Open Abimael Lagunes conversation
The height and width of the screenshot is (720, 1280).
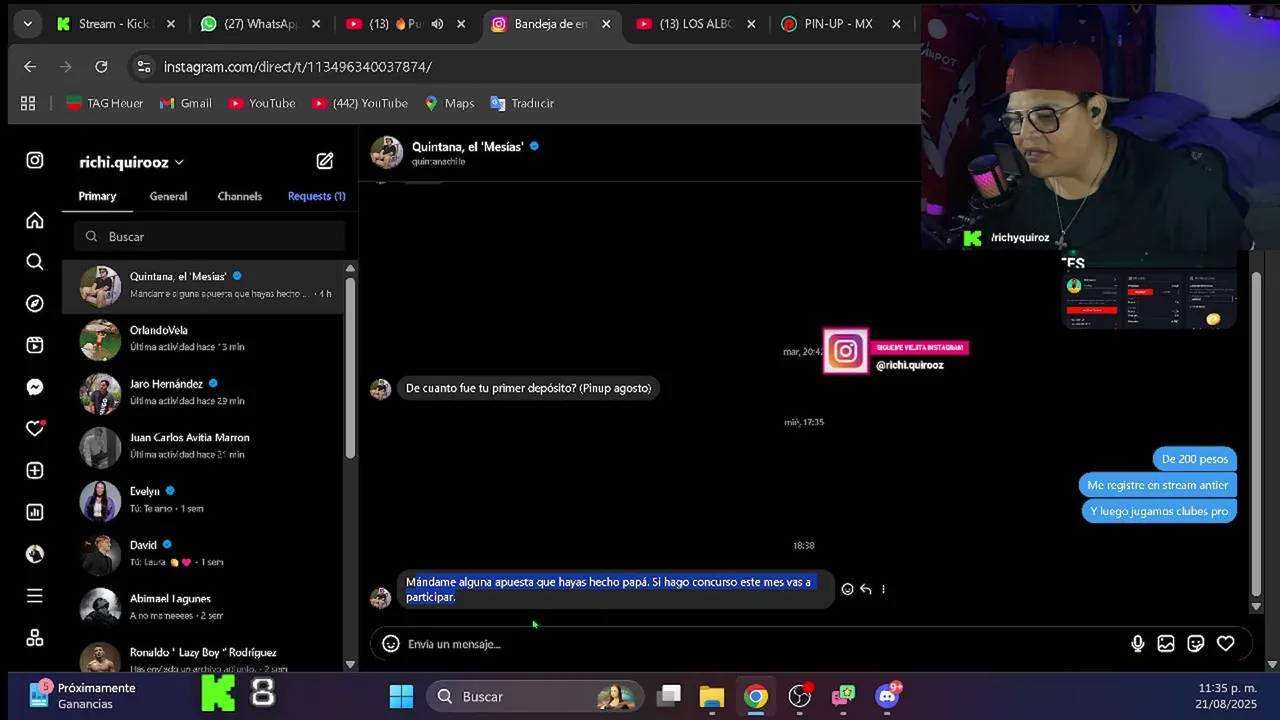203,608
